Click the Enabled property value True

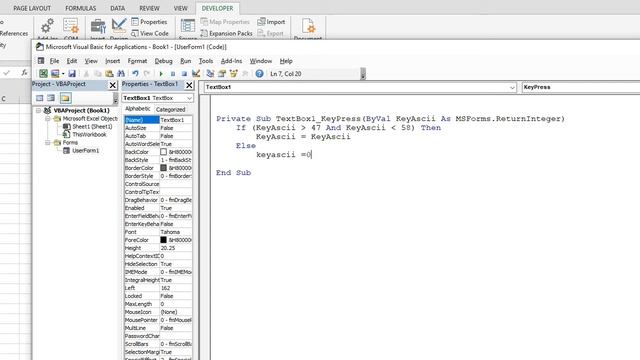pyautogui.click(x=176, y=208)
